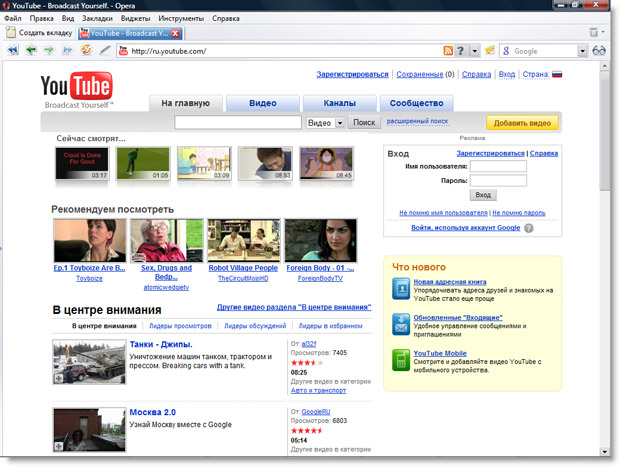
Task: Click the rewind button in Opera toolbar
Action: [13, 50]
